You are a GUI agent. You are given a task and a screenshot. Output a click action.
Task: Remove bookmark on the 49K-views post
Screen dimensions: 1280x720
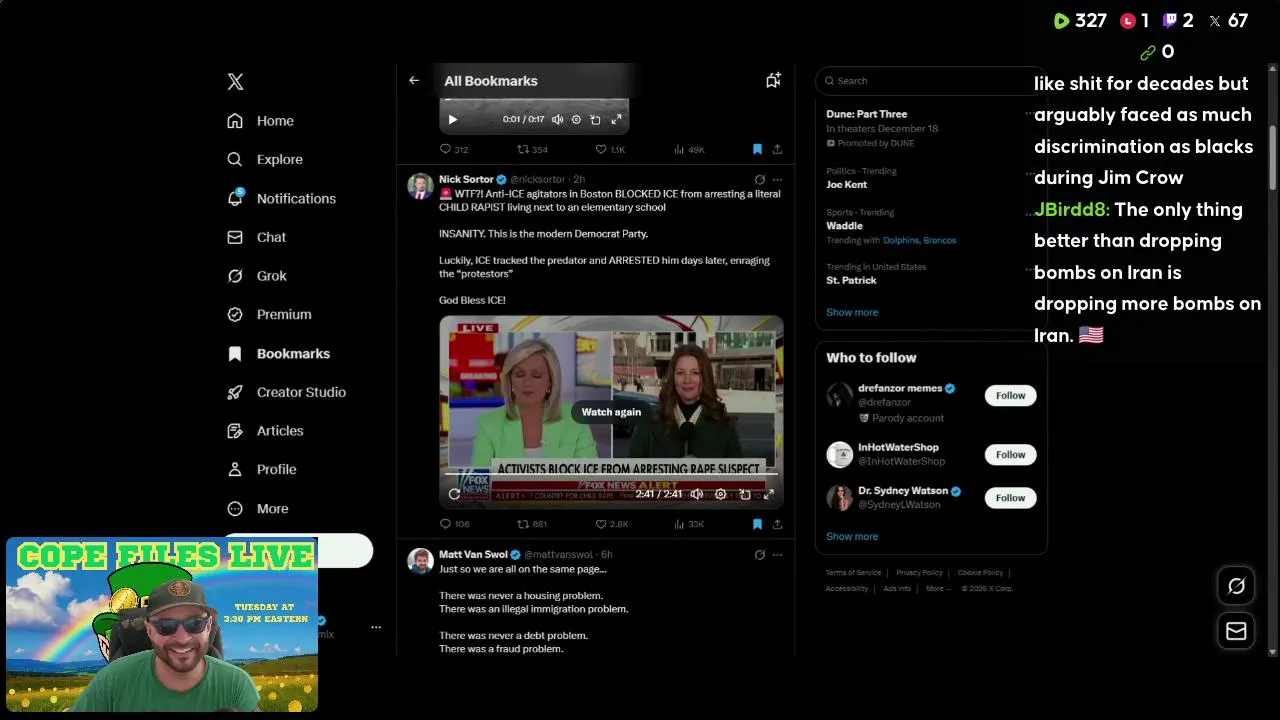[x=757, y=149]
